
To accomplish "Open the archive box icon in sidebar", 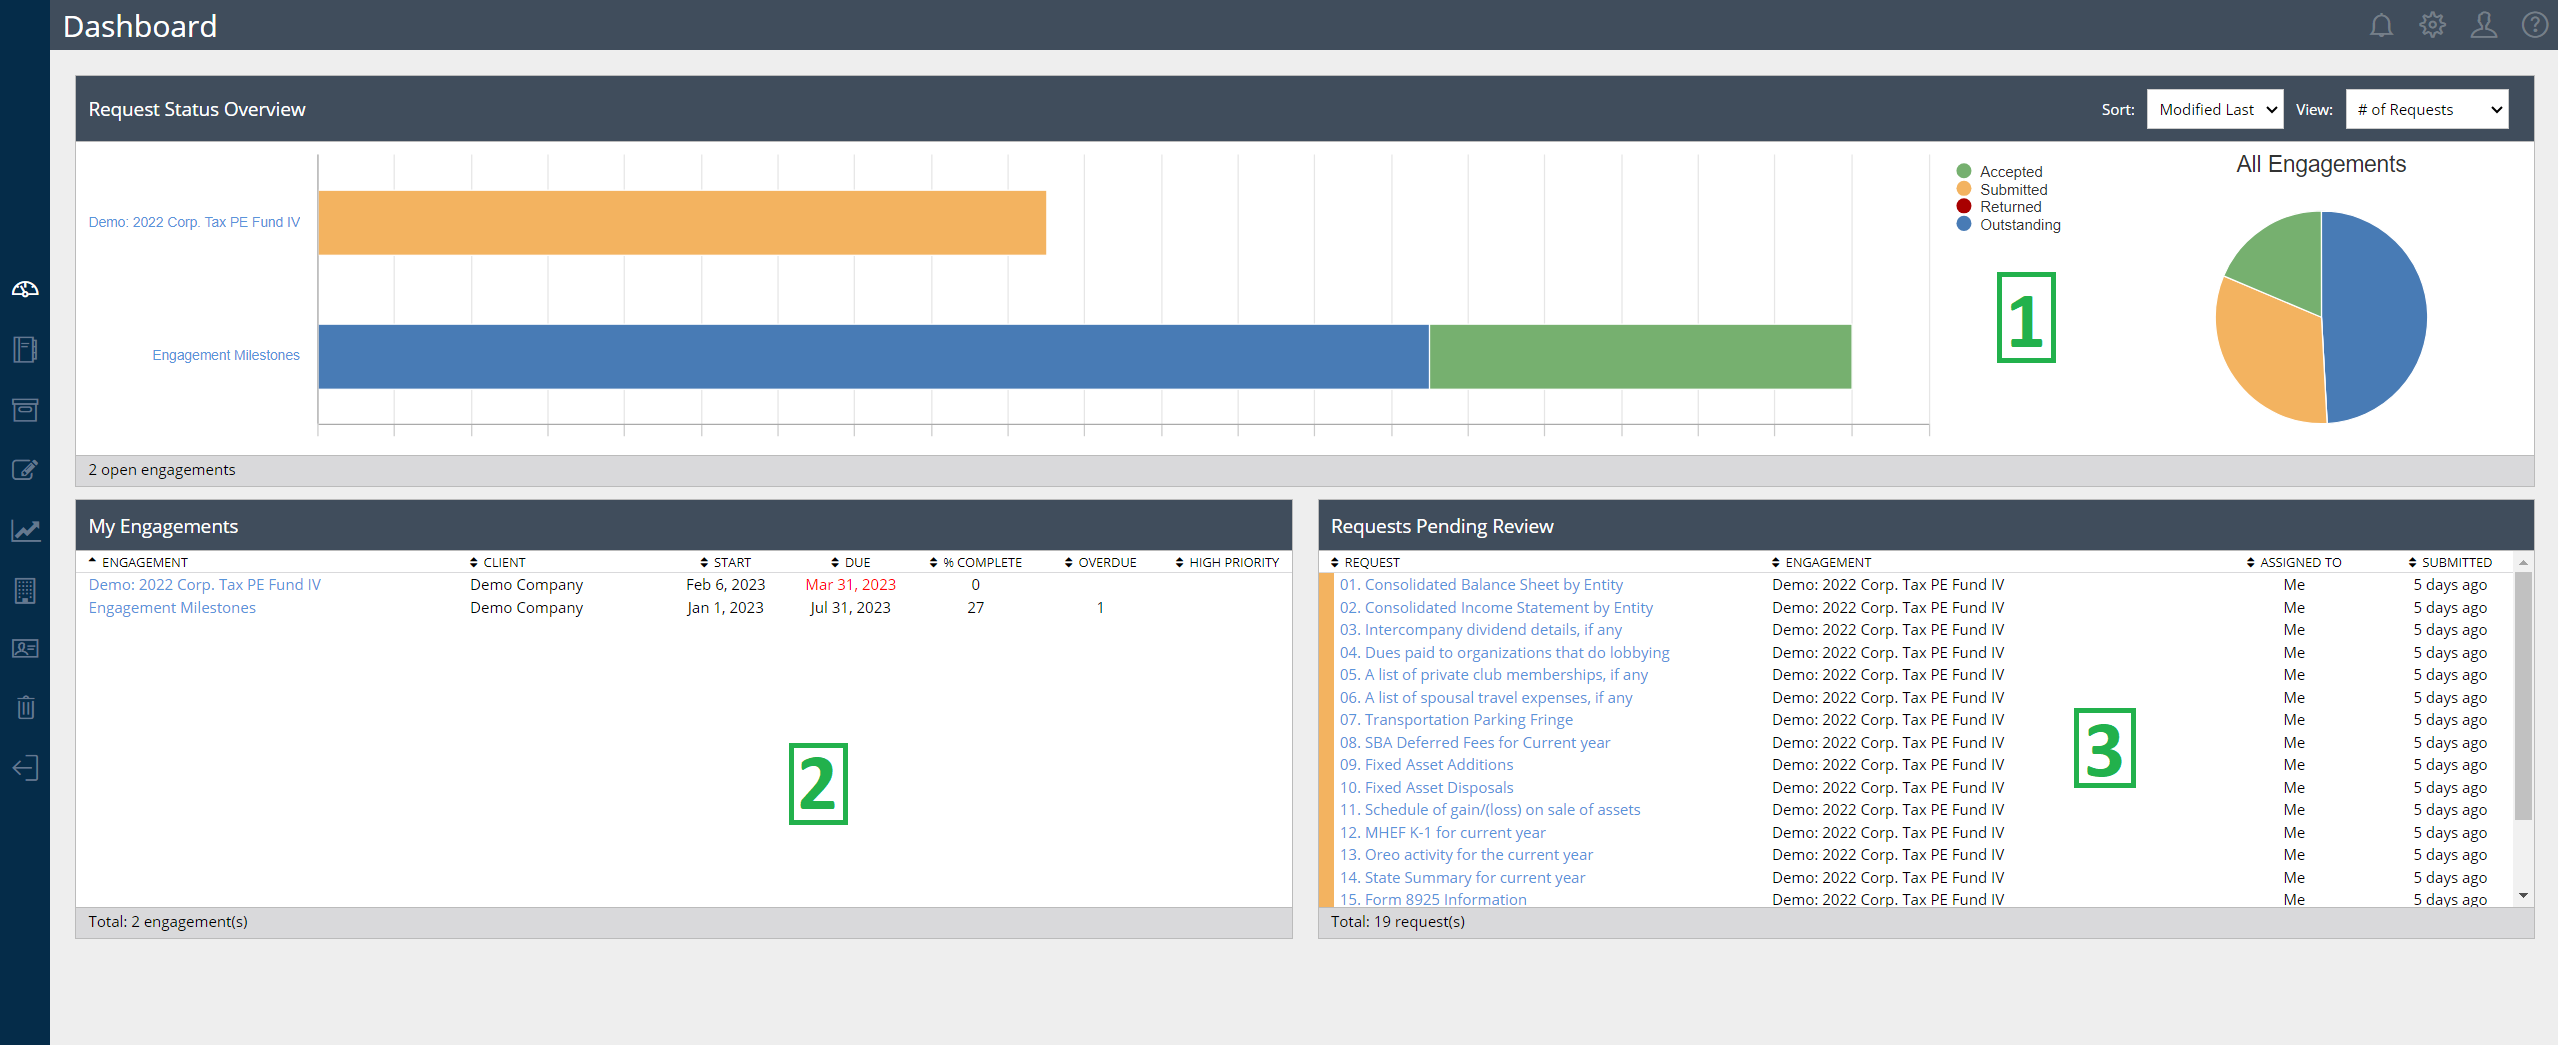I will point(24,409).
